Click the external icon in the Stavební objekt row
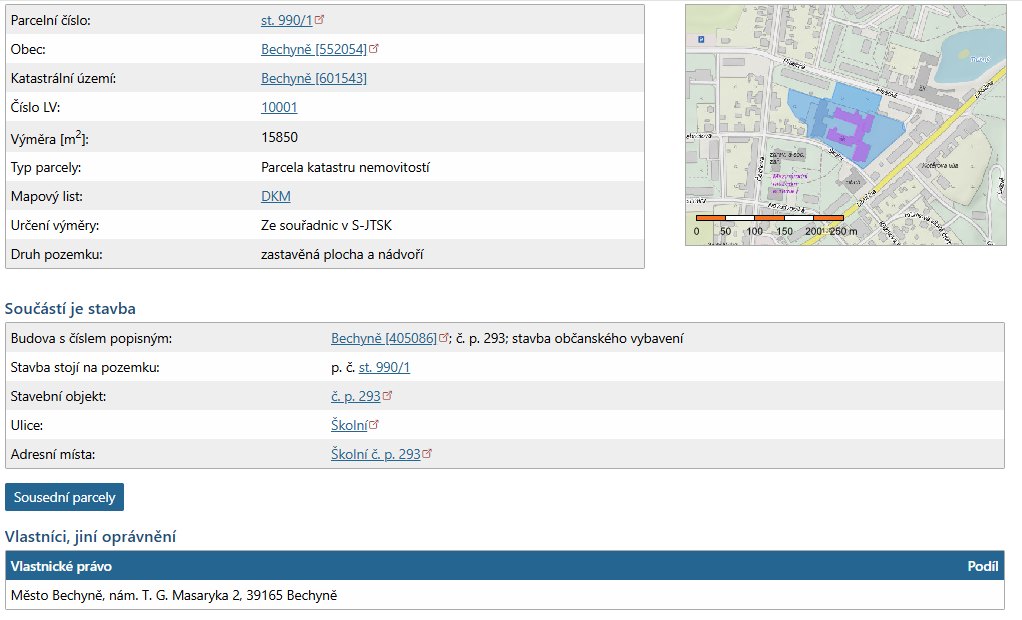 (x=388, y=395)
